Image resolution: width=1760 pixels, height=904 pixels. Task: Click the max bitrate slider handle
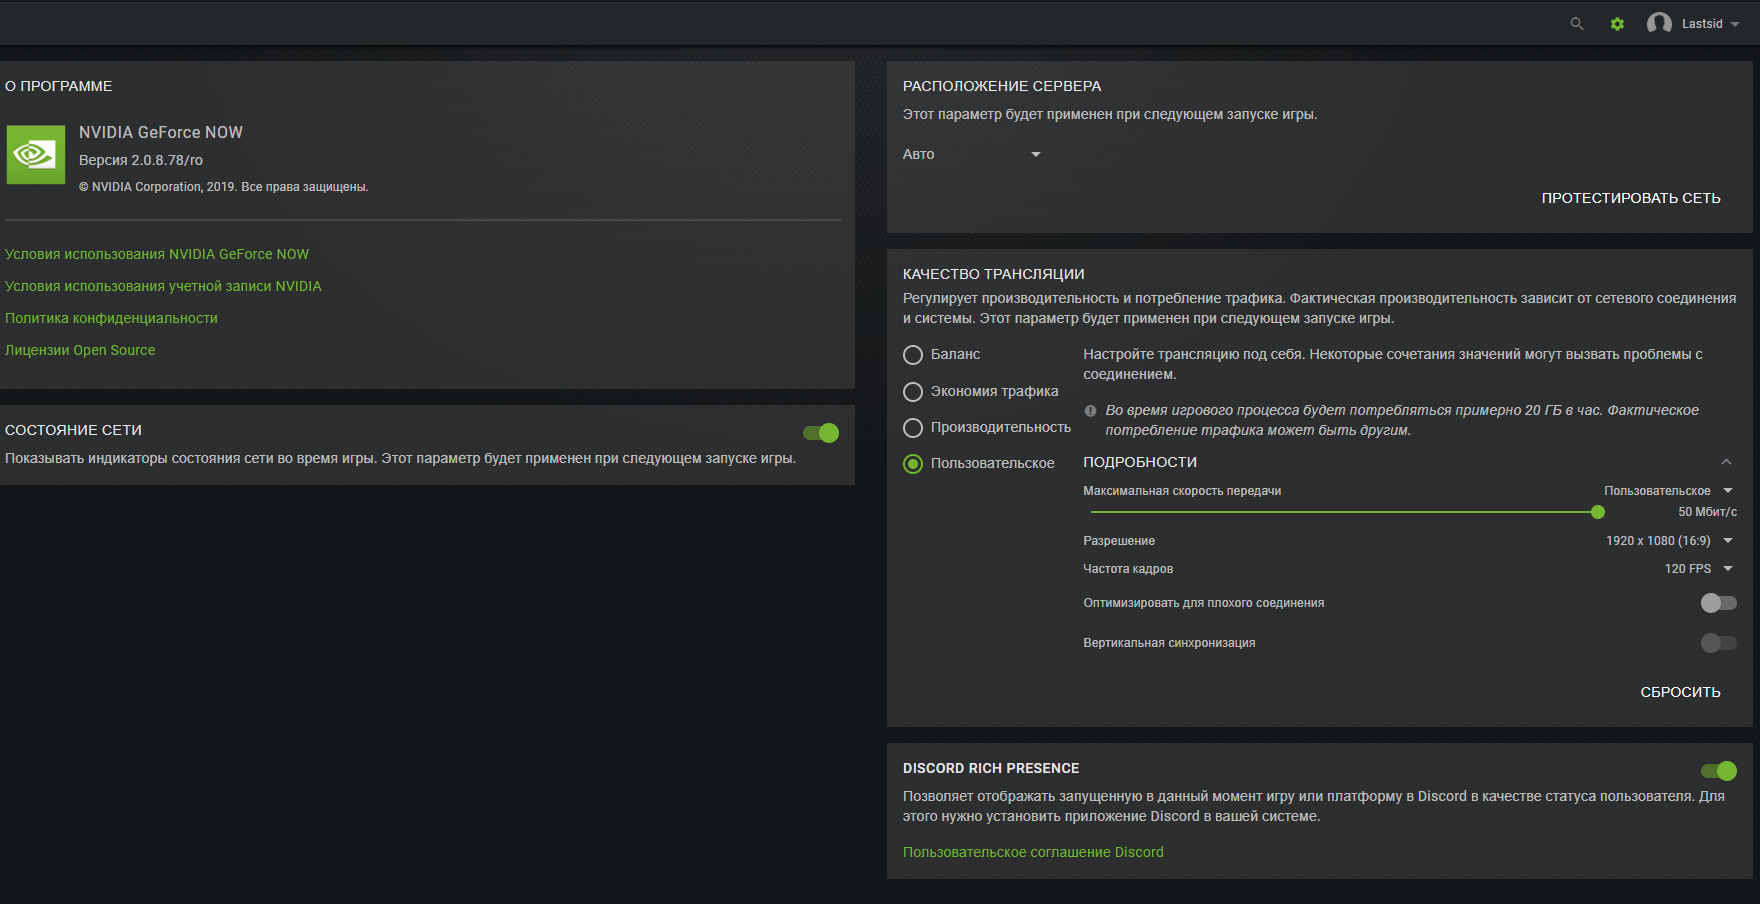point(1598,512)
